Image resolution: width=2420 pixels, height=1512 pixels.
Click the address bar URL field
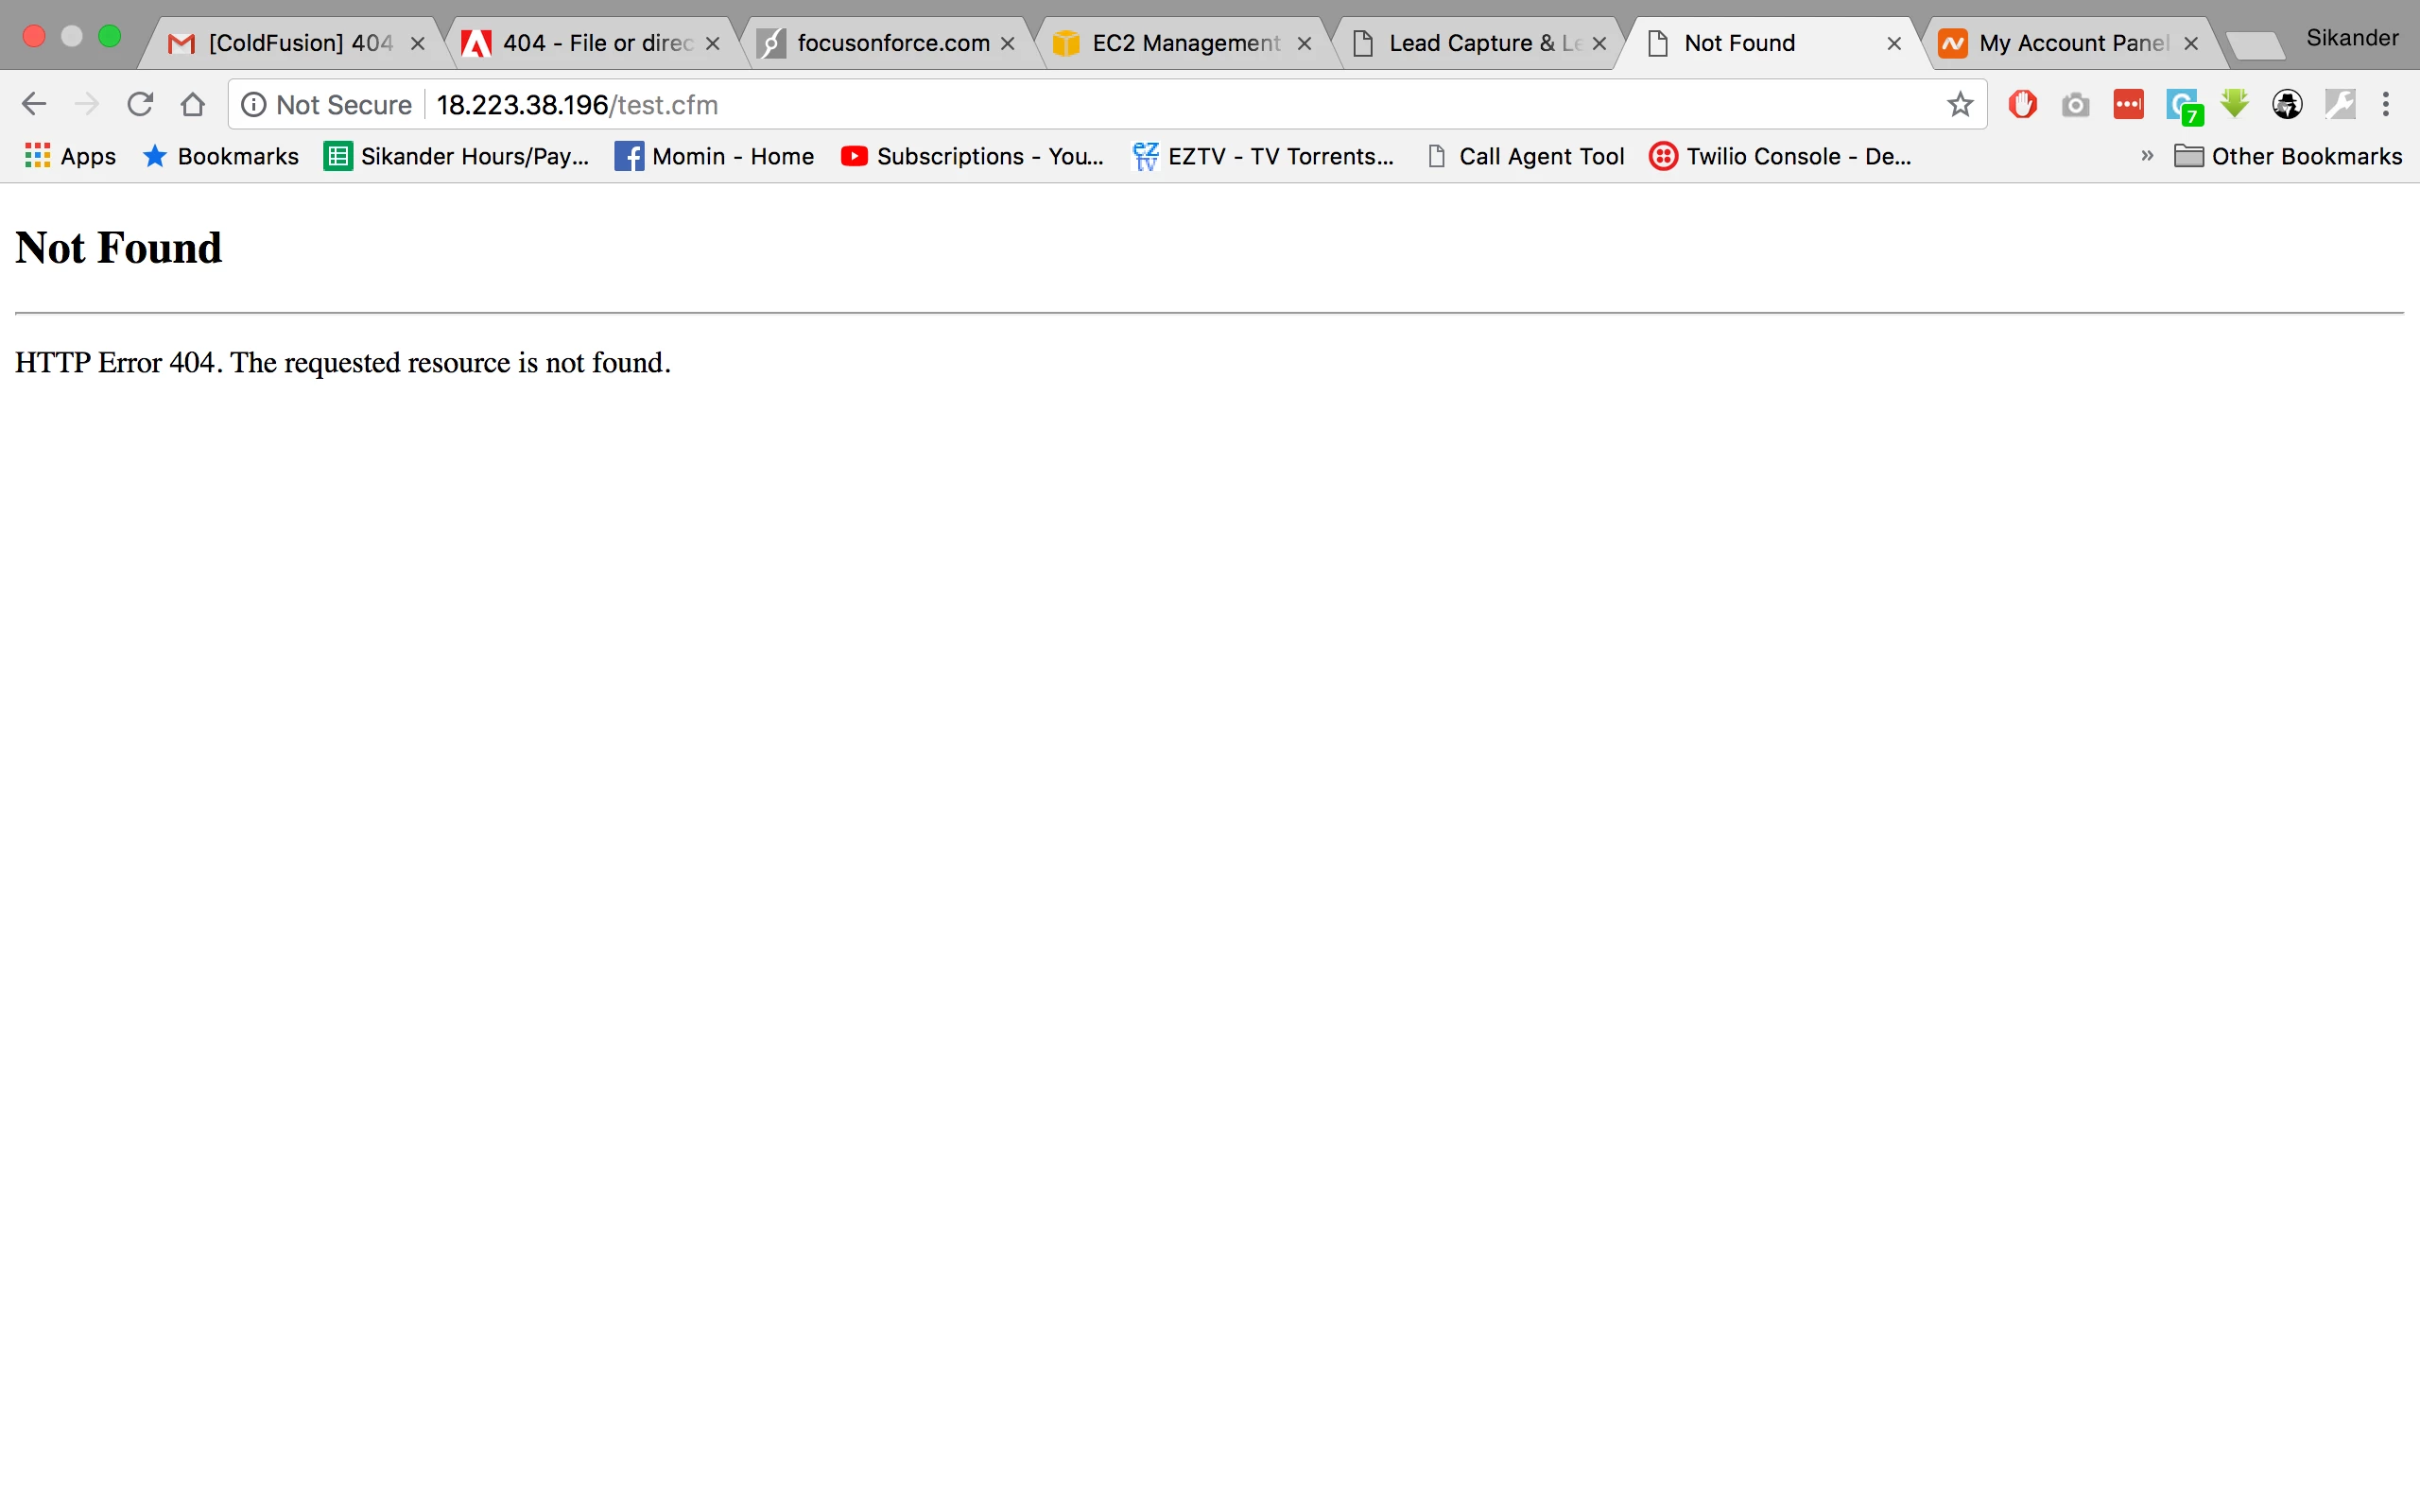click(x=1100, y=104)
